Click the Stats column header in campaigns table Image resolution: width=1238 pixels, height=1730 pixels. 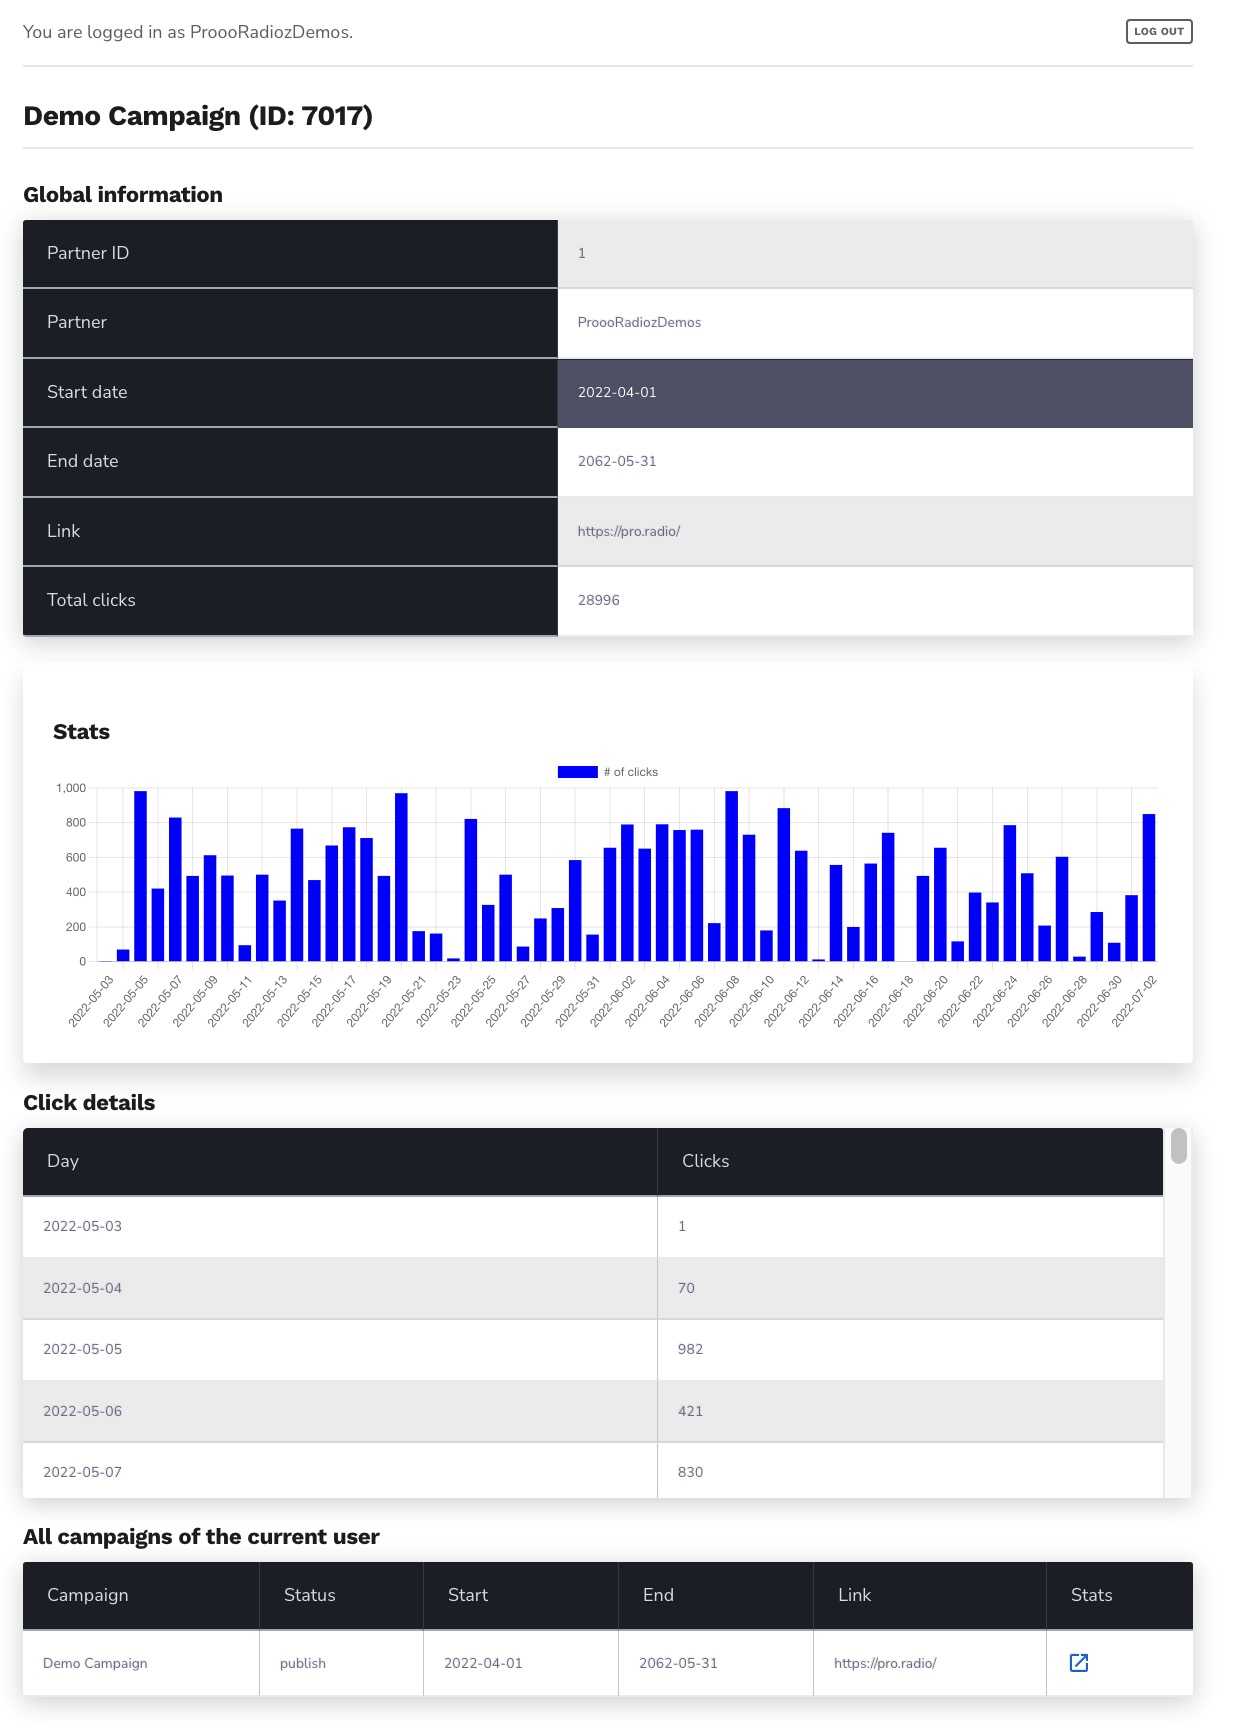(1091, 1595)
